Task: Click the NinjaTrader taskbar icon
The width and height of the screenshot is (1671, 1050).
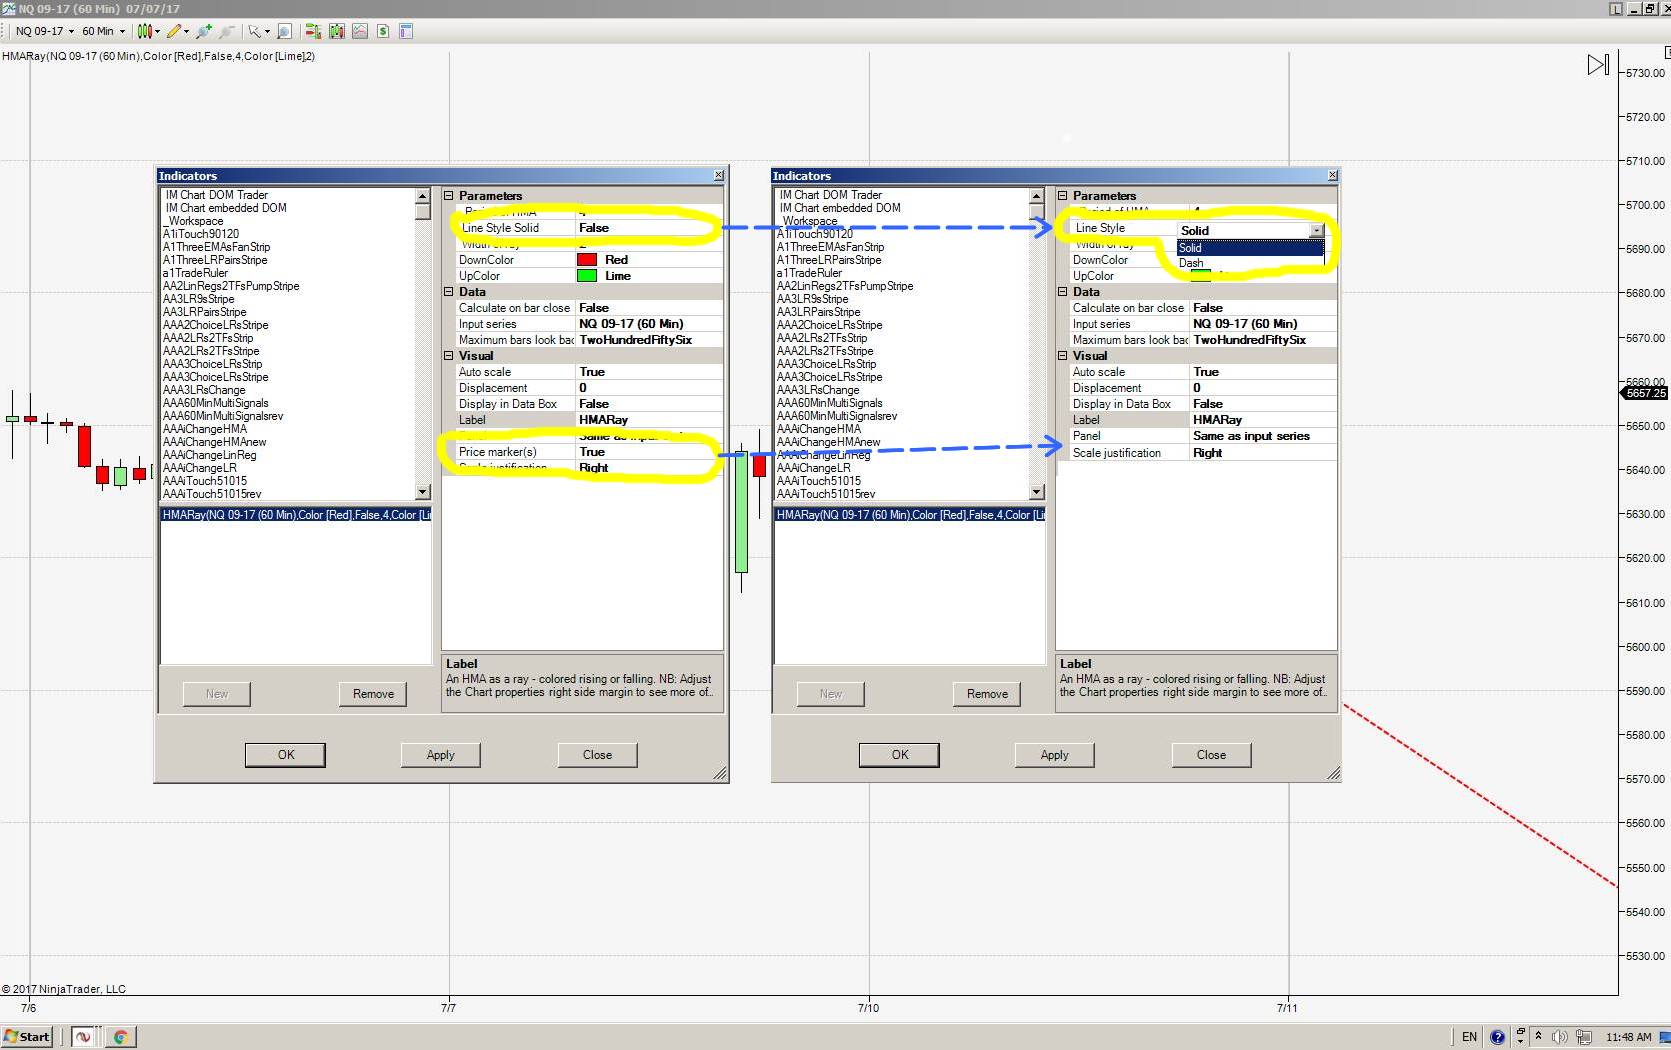Action: click(x=83, y=1037)
